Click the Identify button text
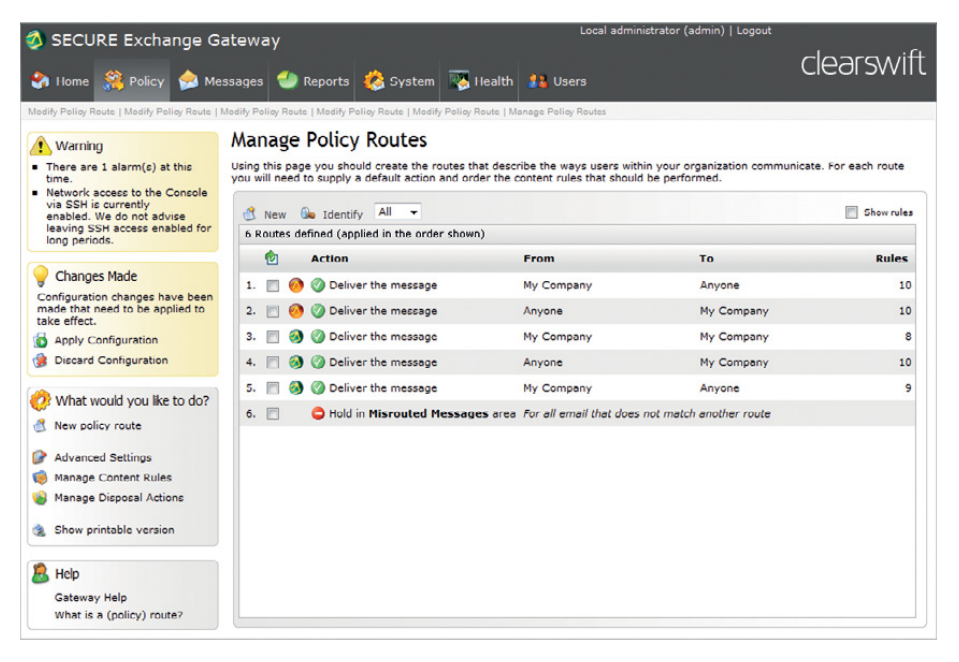 pos(342,215)
